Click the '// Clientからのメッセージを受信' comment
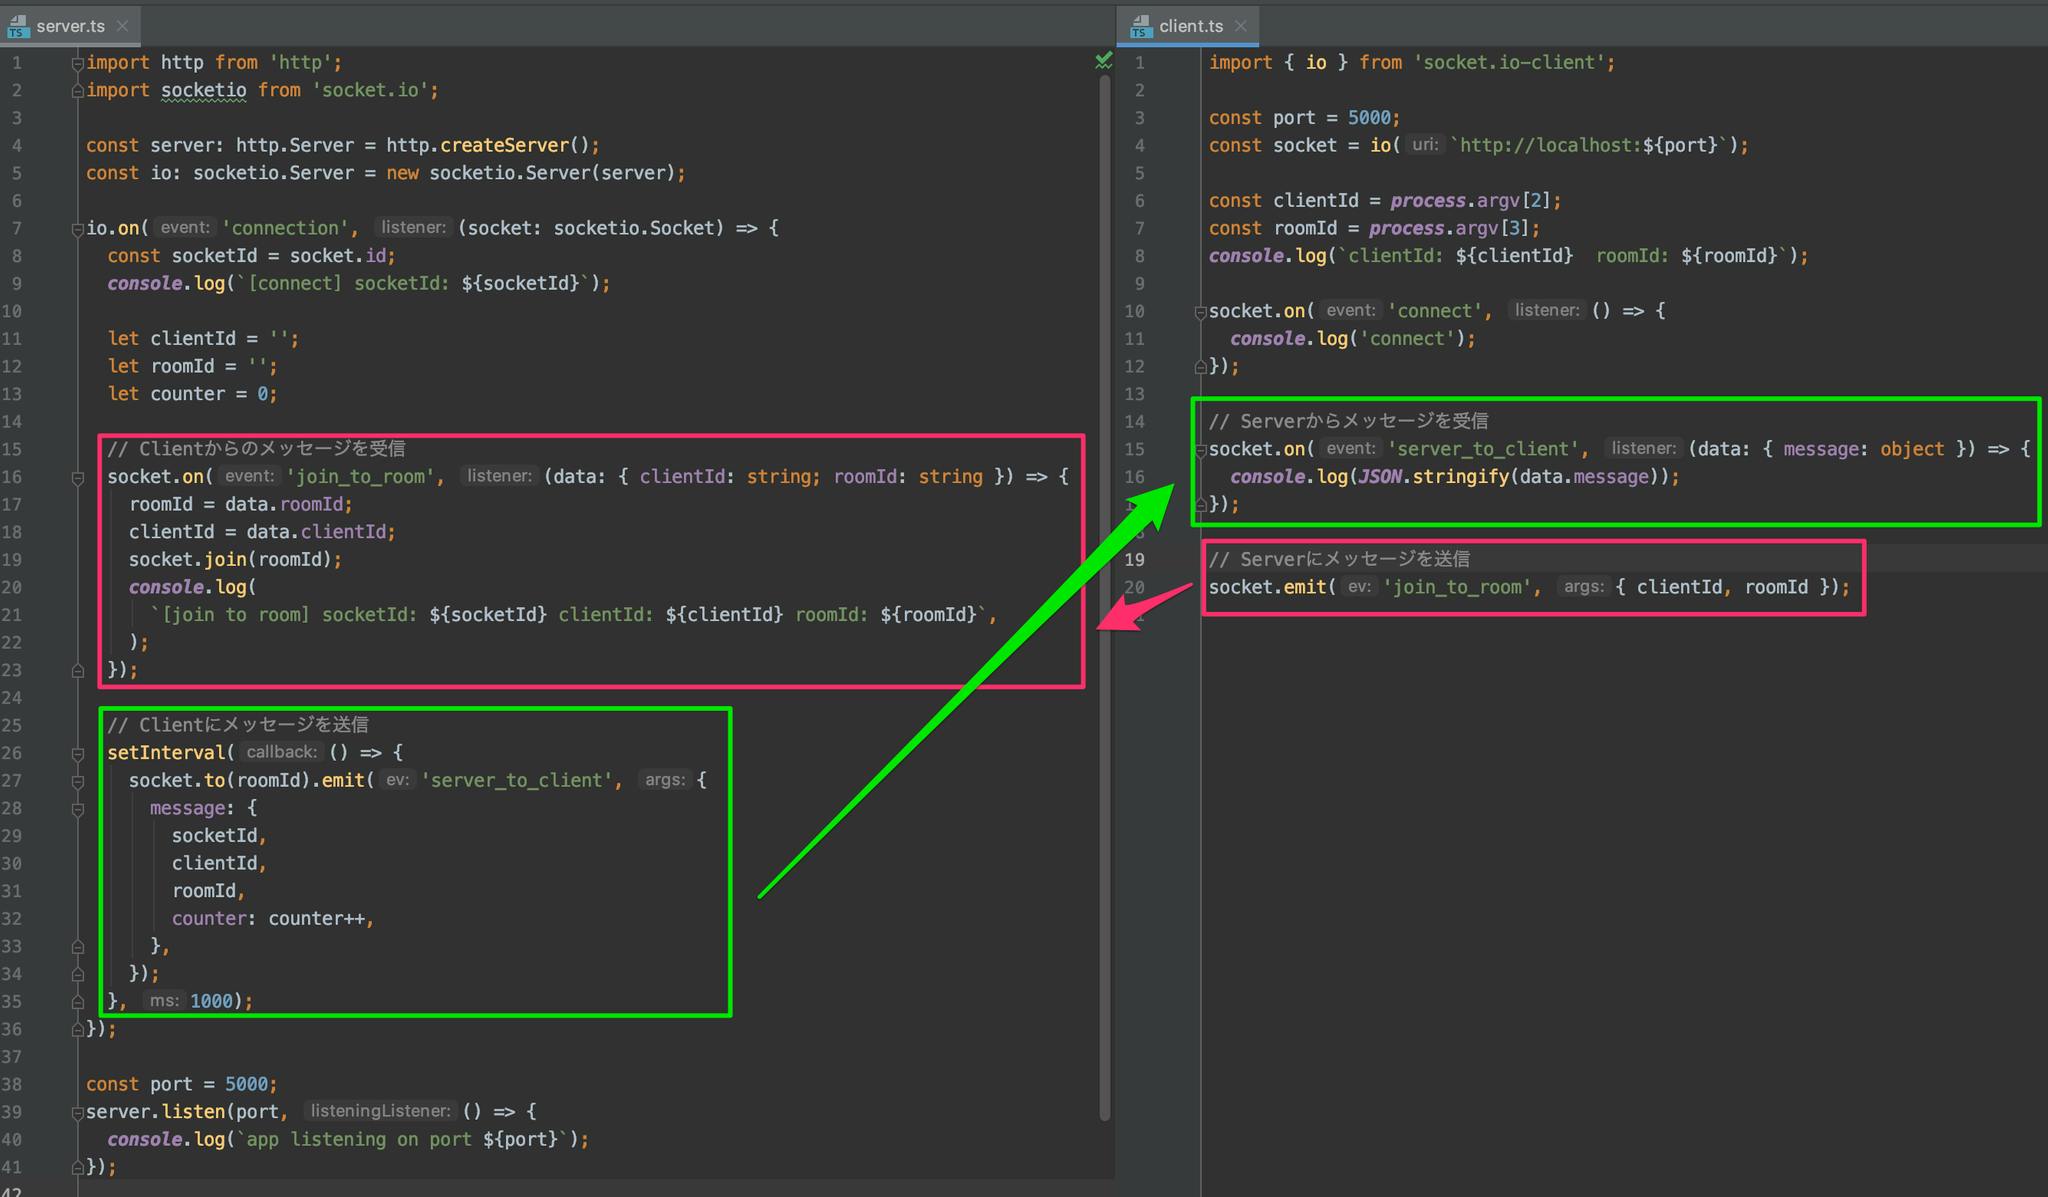 pos(256,449)
